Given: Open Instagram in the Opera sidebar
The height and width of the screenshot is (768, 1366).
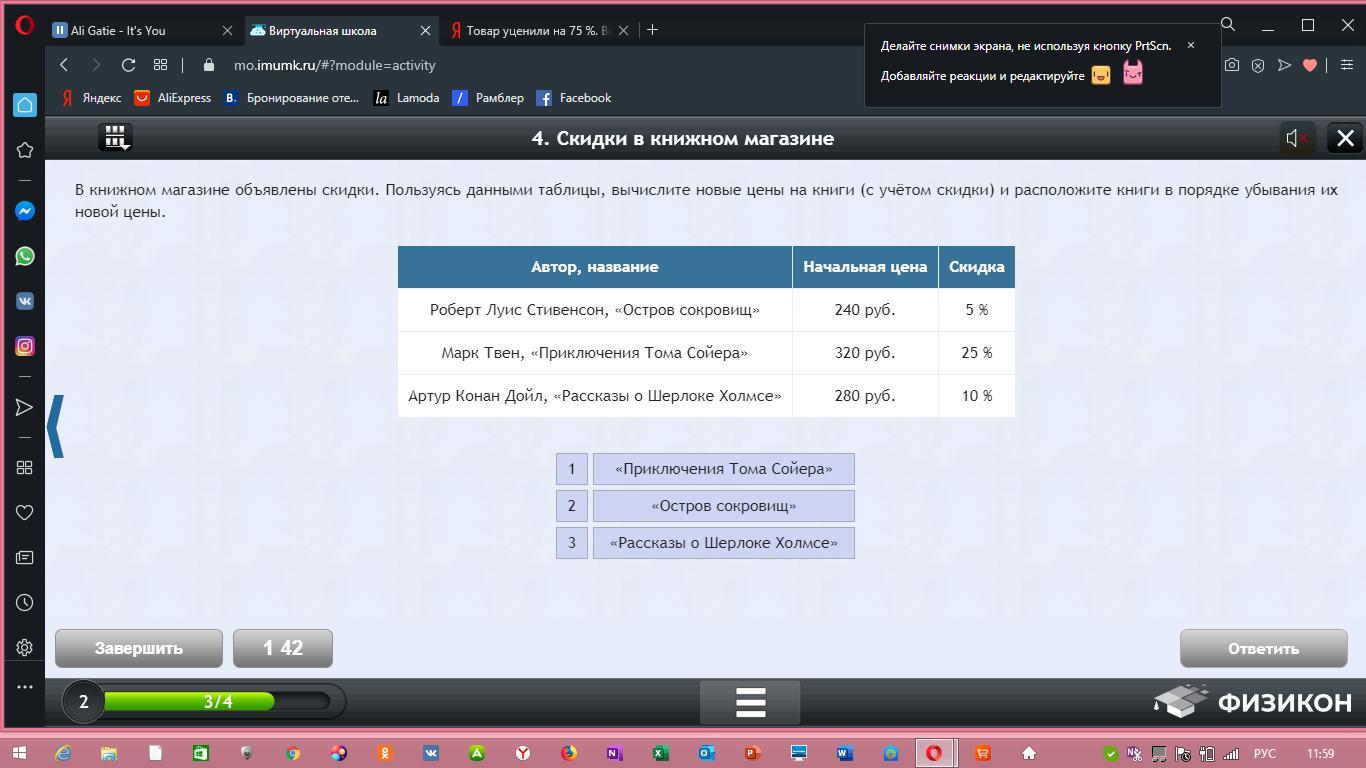Looking at the screenshot, I should click(25, 346).
